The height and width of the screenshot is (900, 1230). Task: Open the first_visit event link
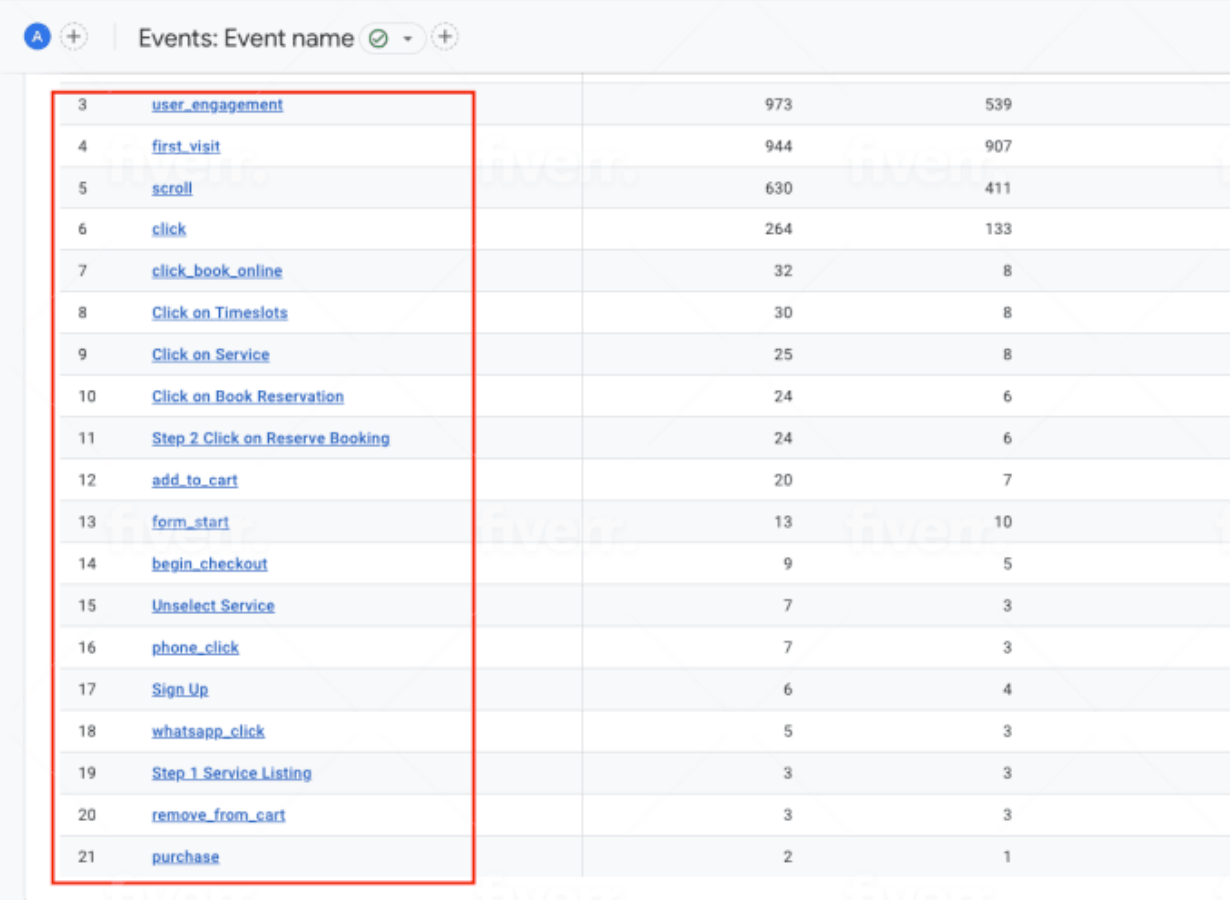[x=186, y=146]
